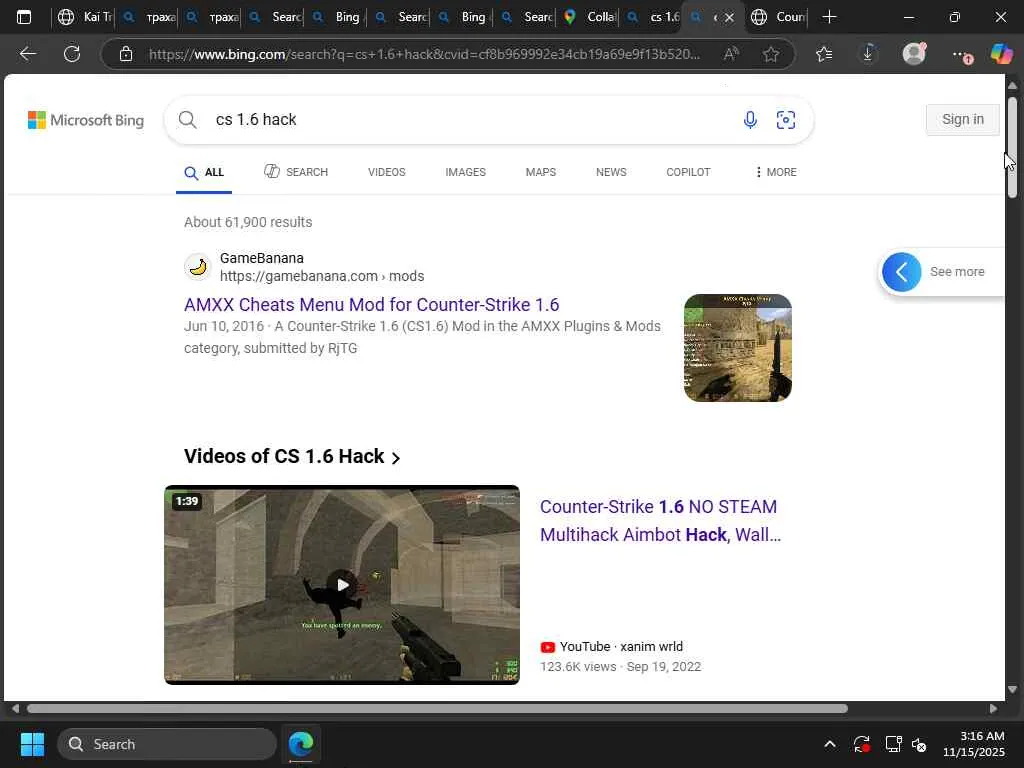Viewport: 1024px width, 768px height.
Task: Select the ALL results tab
Action: click(204, 172)
